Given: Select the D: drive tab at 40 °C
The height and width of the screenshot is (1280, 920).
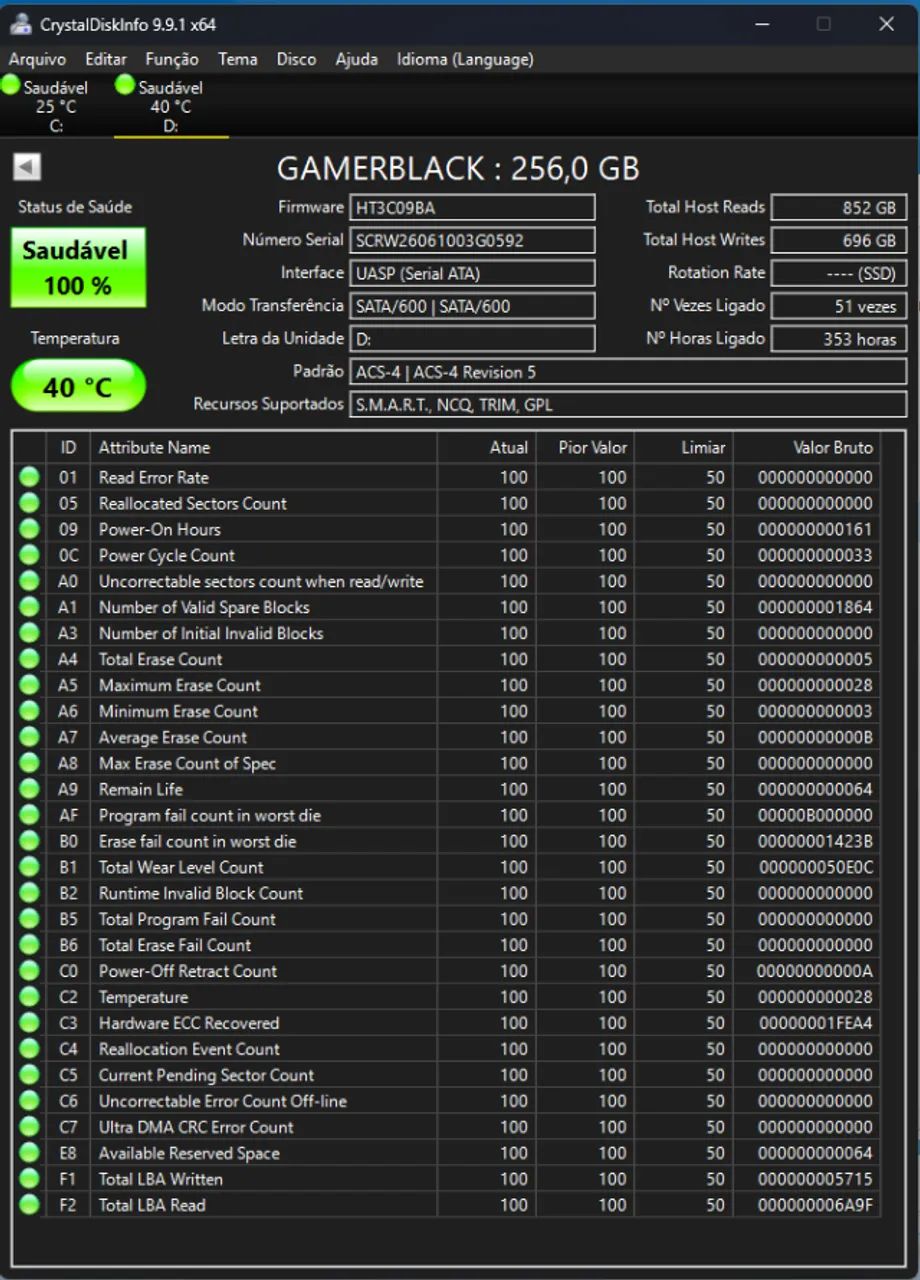Looking at the screenshot, I should point(171,106).
